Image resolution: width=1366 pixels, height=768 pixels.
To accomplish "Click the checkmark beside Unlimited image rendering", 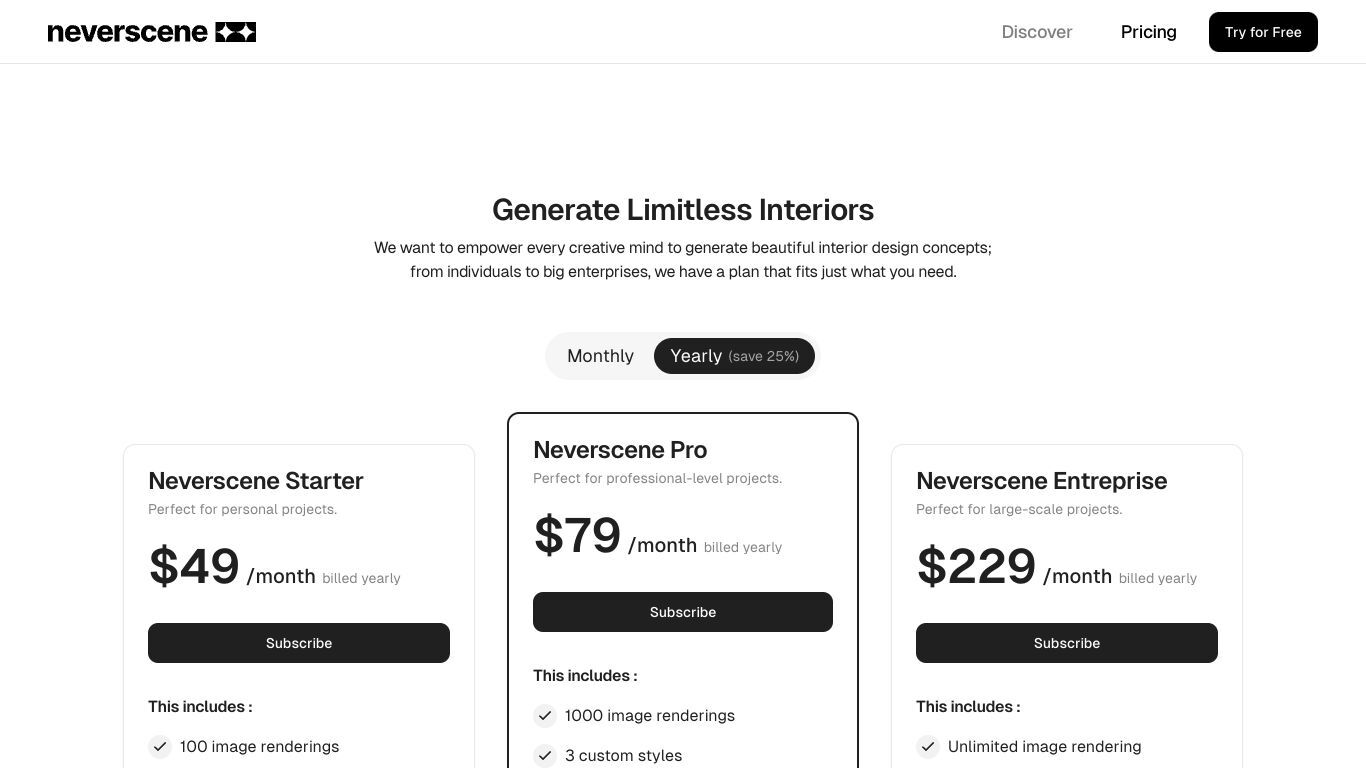I will (x=928, y=747).
